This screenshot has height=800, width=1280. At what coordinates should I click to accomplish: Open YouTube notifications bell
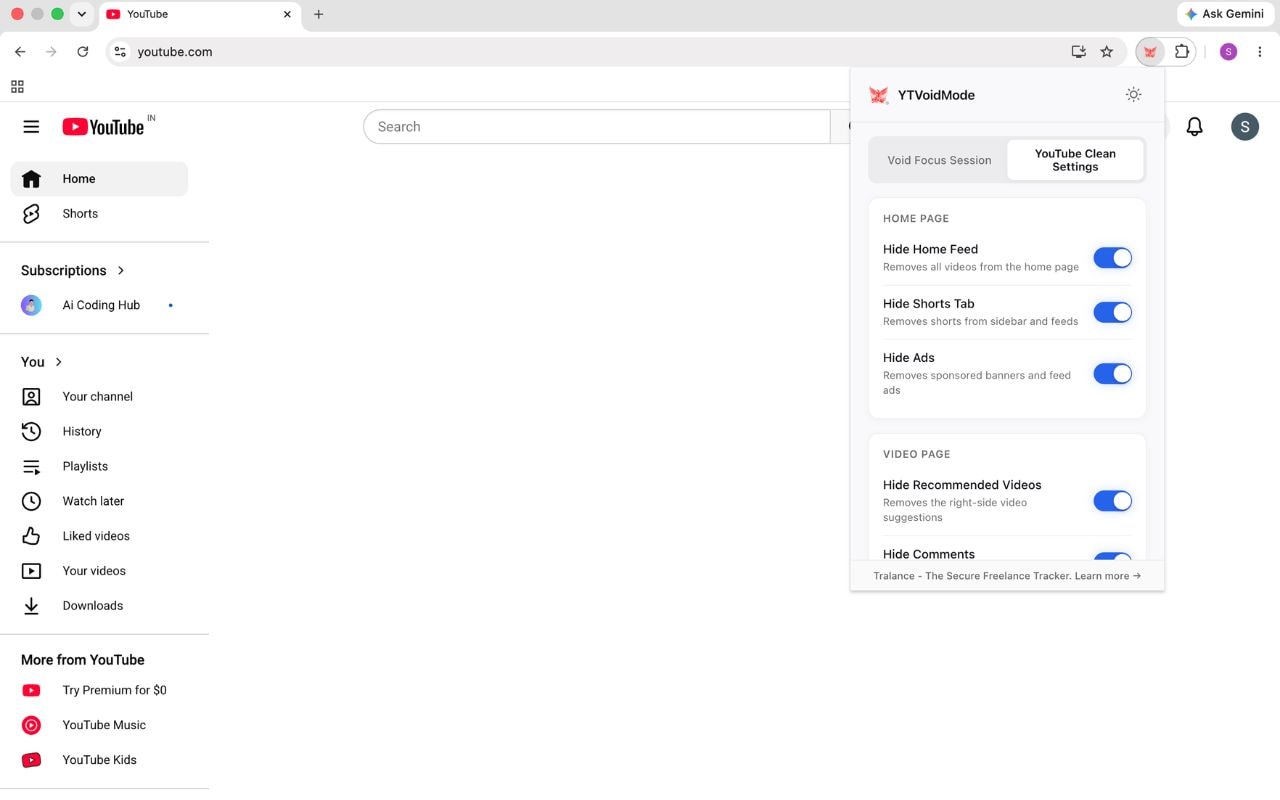pyautogui.click(x=1194, y=127)
